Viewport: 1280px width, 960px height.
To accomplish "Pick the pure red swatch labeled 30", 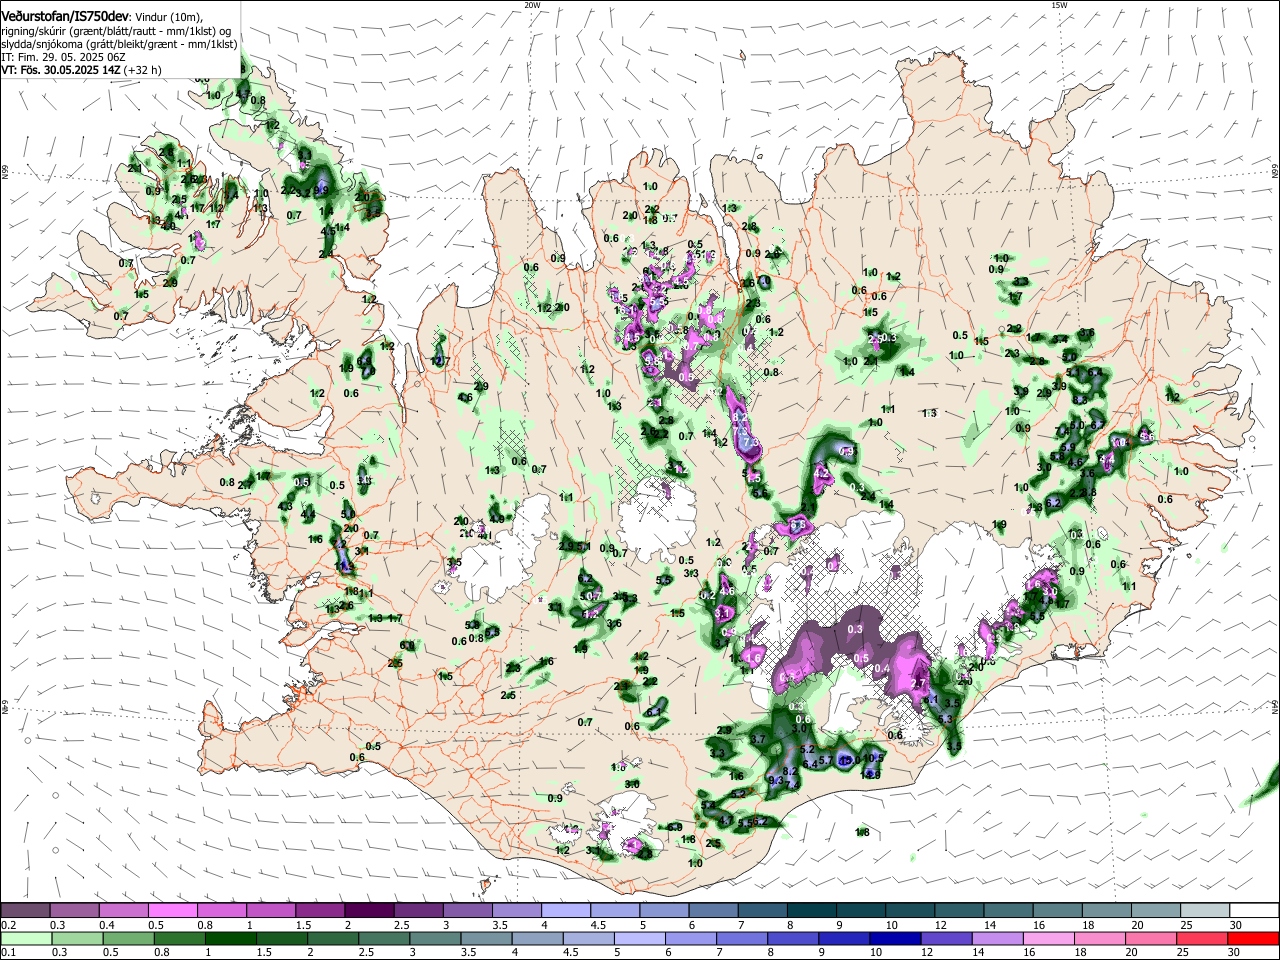I will [x=1252, y=939].
